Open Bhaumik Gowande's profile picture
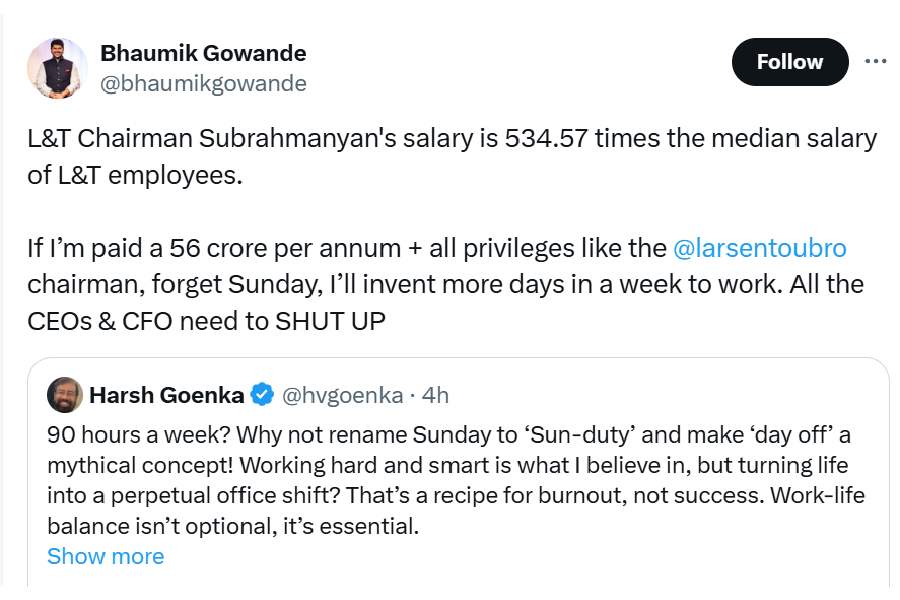900x600 pixels. pos(56,68)
